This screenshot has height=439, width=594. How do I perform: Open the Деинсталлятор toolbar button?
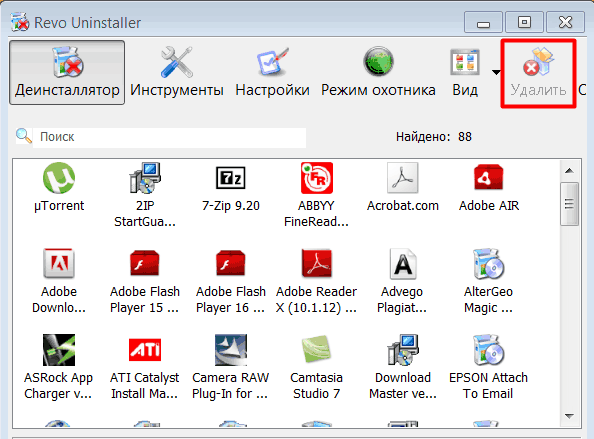(x=67, y=72)
